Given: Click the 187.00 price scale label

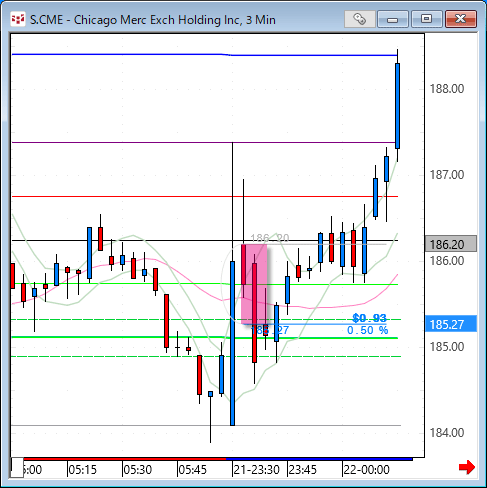Looking at the screenshot, I should [x=447, y=175].
